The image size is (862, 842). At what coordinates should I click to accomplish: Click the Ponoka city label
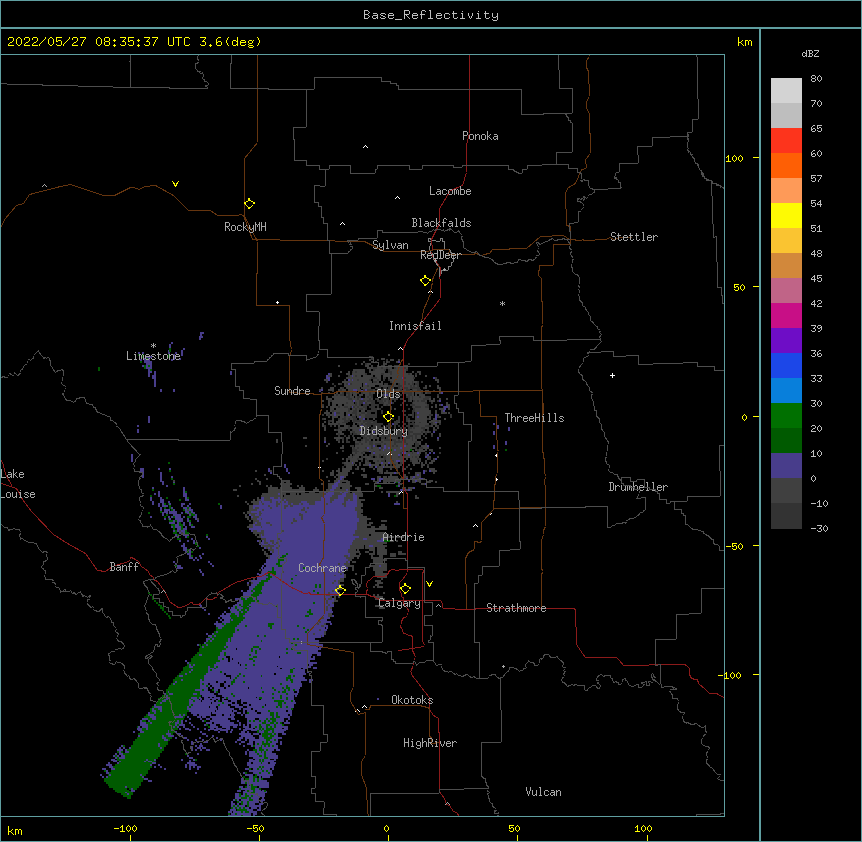point(480,136)
